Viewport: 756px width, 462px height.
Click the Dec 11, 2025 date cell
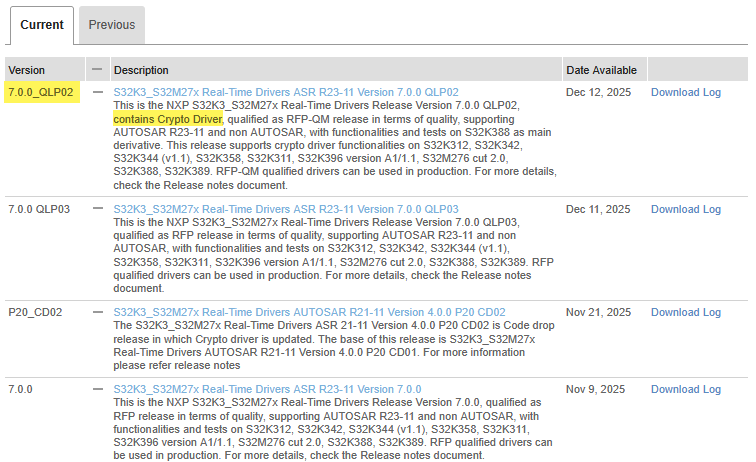(598, 209)
